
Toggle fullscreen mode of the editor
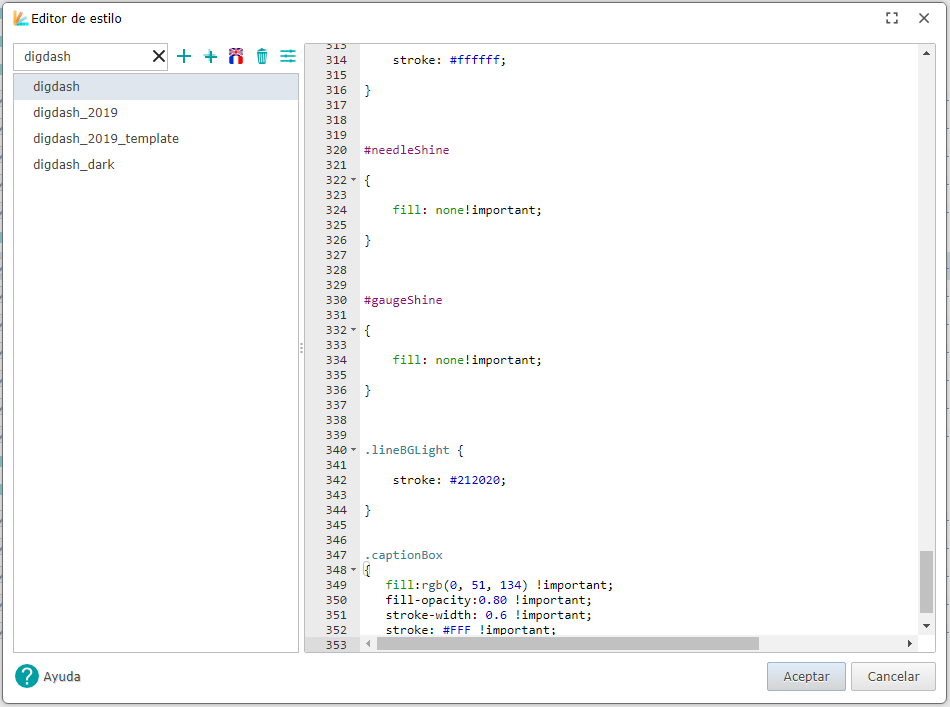892,18
